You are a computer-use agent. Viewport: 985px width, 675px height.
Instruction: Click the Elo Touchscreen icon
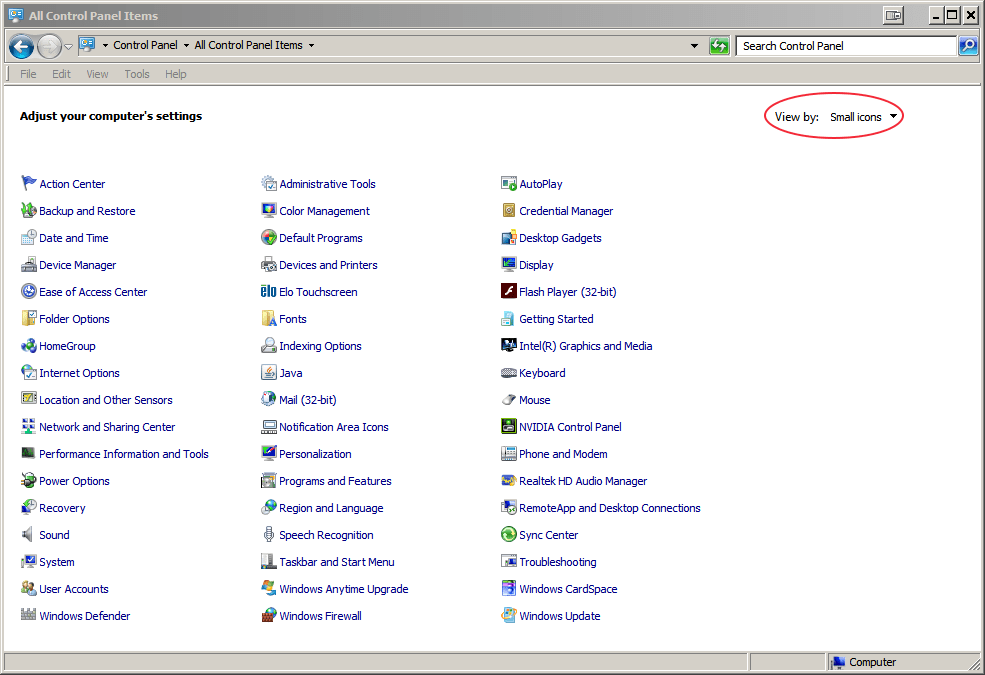point(269,291)
